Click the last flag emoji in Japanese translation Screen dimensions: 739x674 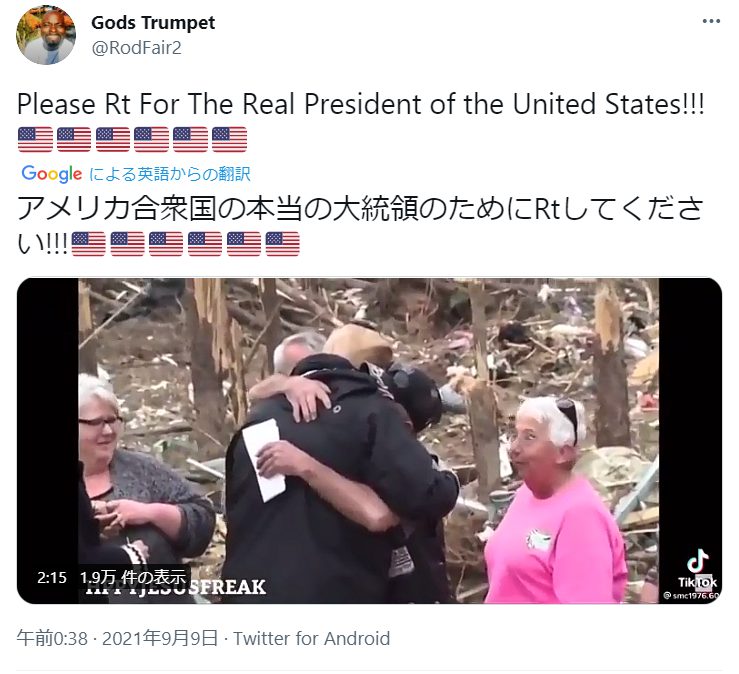click(x=282, y=244)
